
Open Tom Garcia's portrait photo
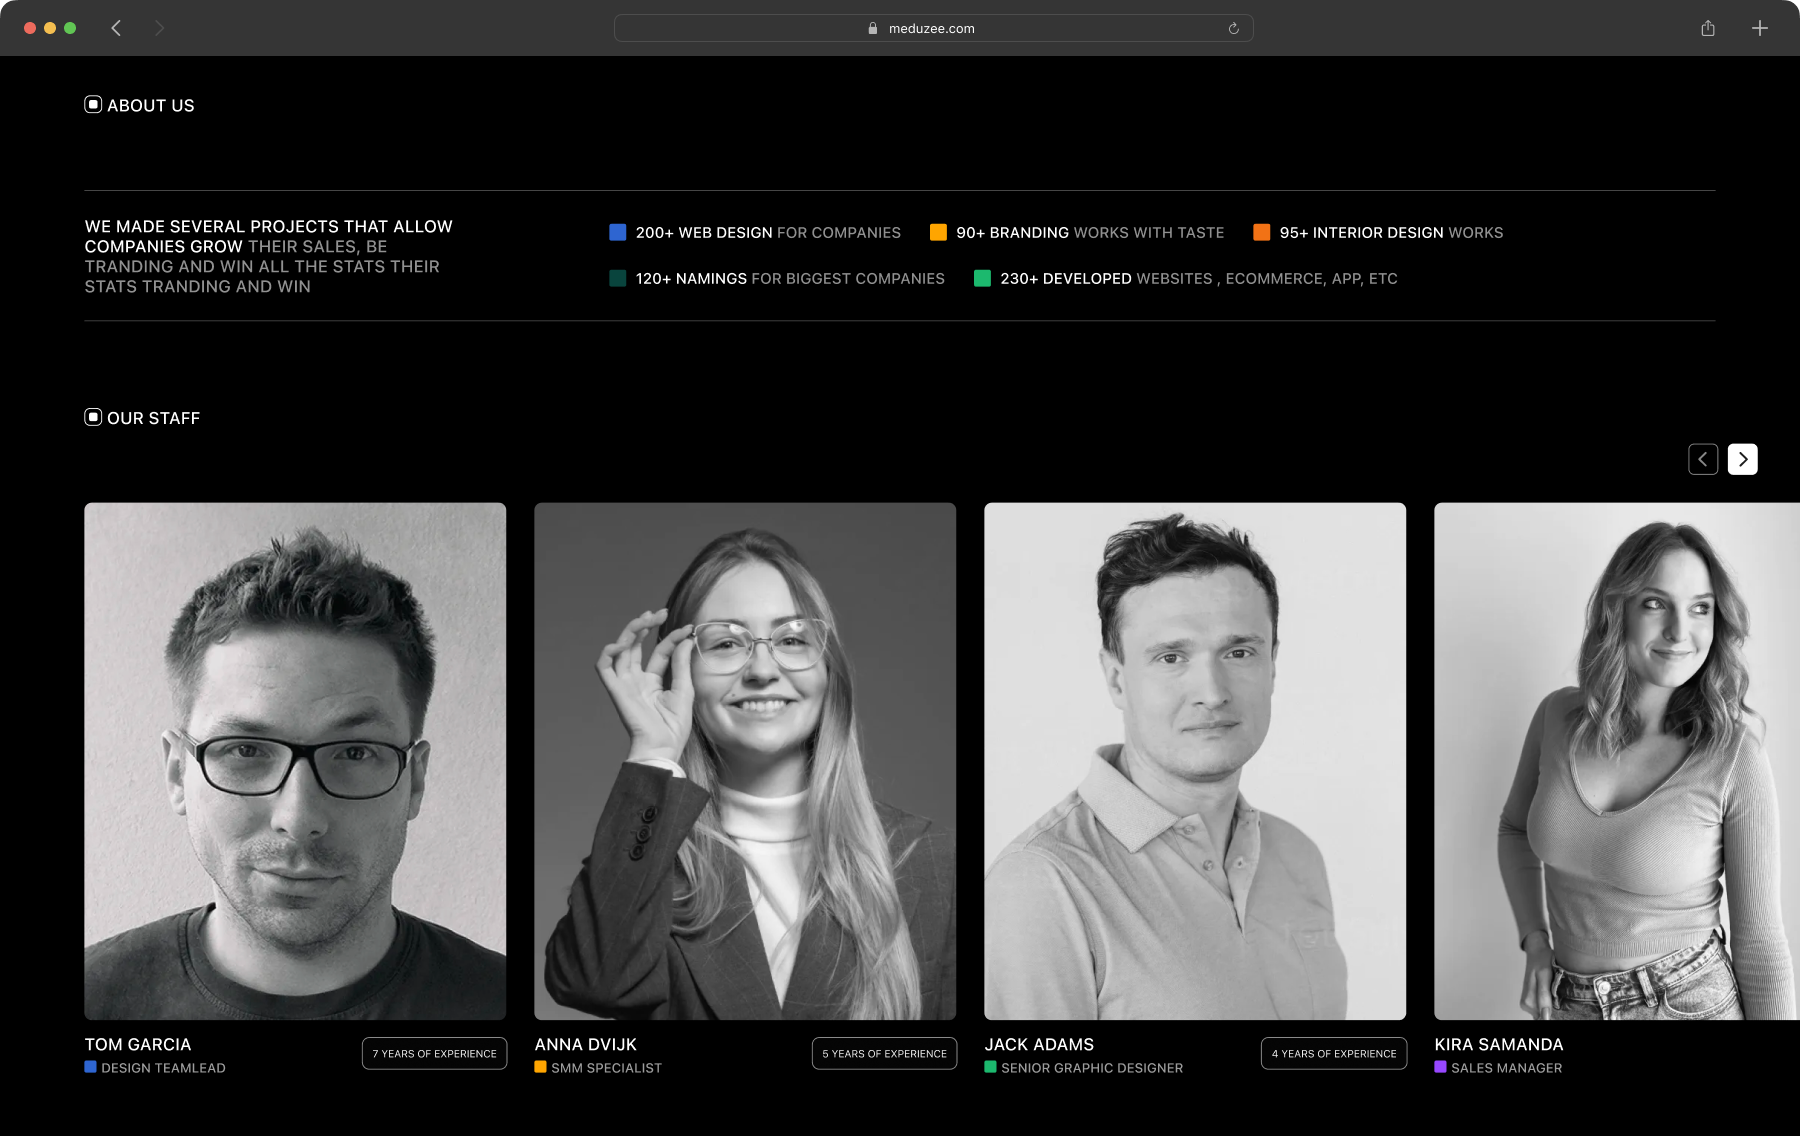pyautogui.click(x=295, y=760)
